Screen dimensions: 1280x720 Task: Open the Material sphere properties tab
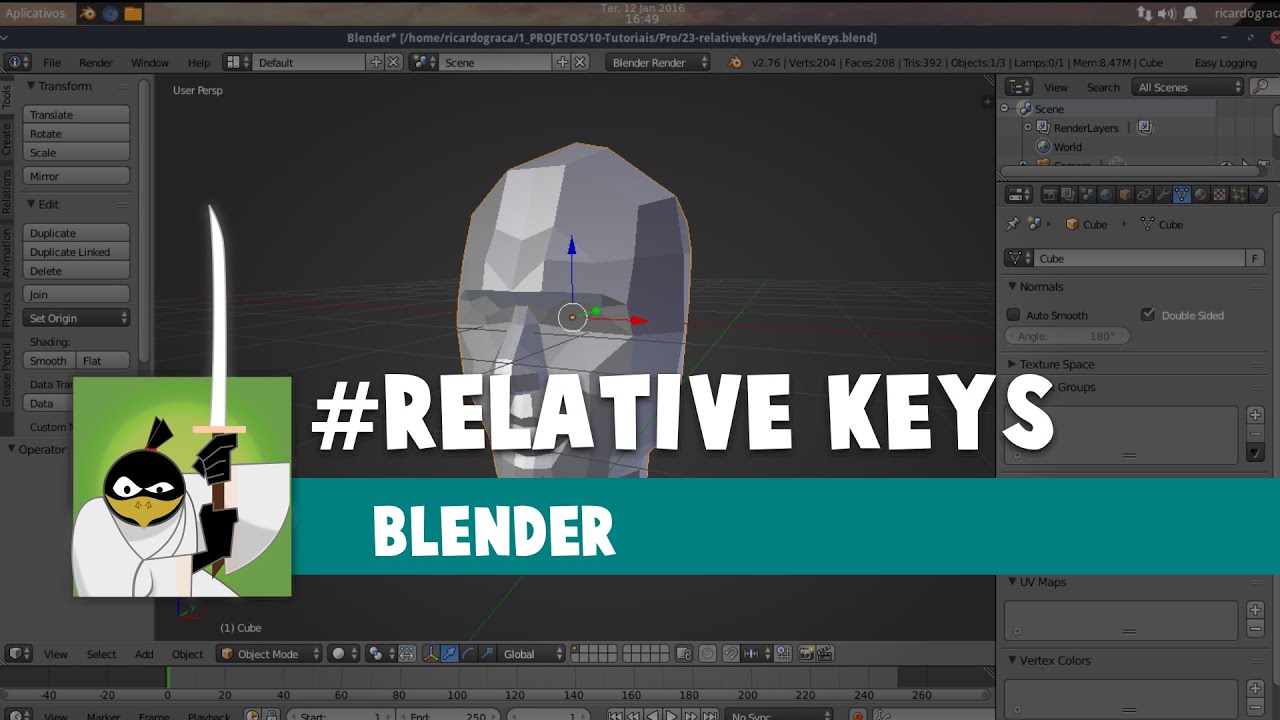[1201, 195]
